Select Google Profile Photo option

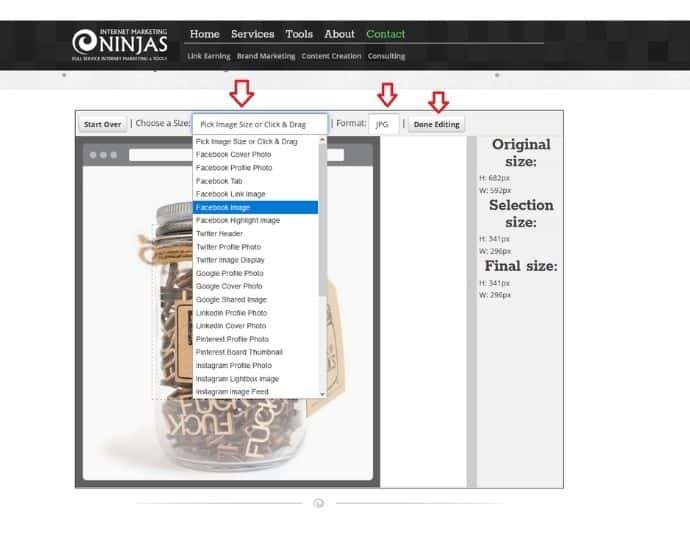(x=255, y=273)
